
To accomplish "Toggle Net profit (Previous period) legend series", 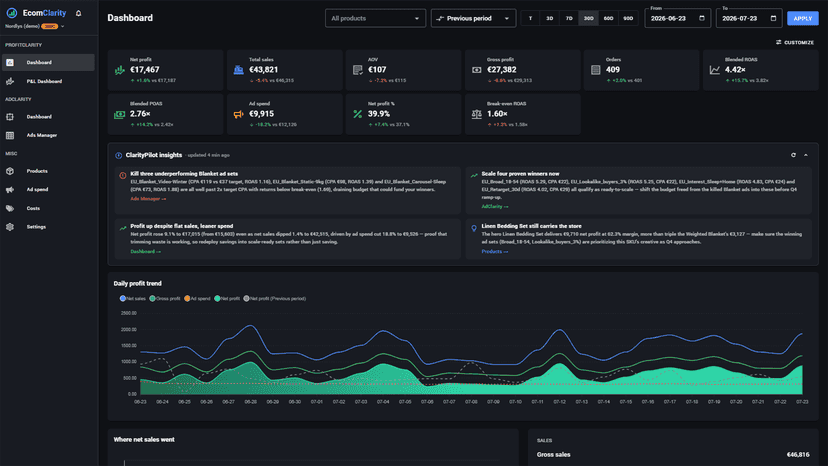I will tap(275, 299).
